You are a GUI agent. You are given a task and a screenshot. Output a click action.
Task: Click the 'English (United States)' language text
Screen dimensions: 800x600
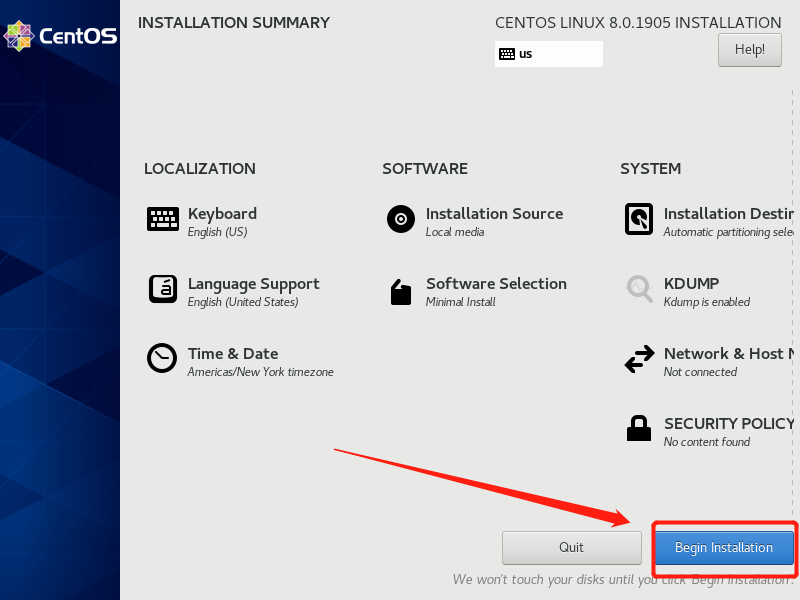243,302
